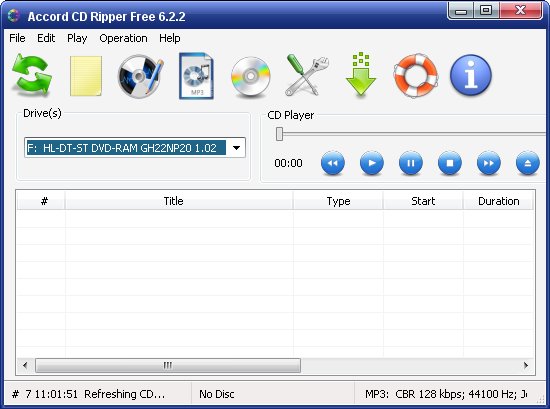Click the blue info about icon
Viewport: 550px width, 409px height.
pos(471,75)
